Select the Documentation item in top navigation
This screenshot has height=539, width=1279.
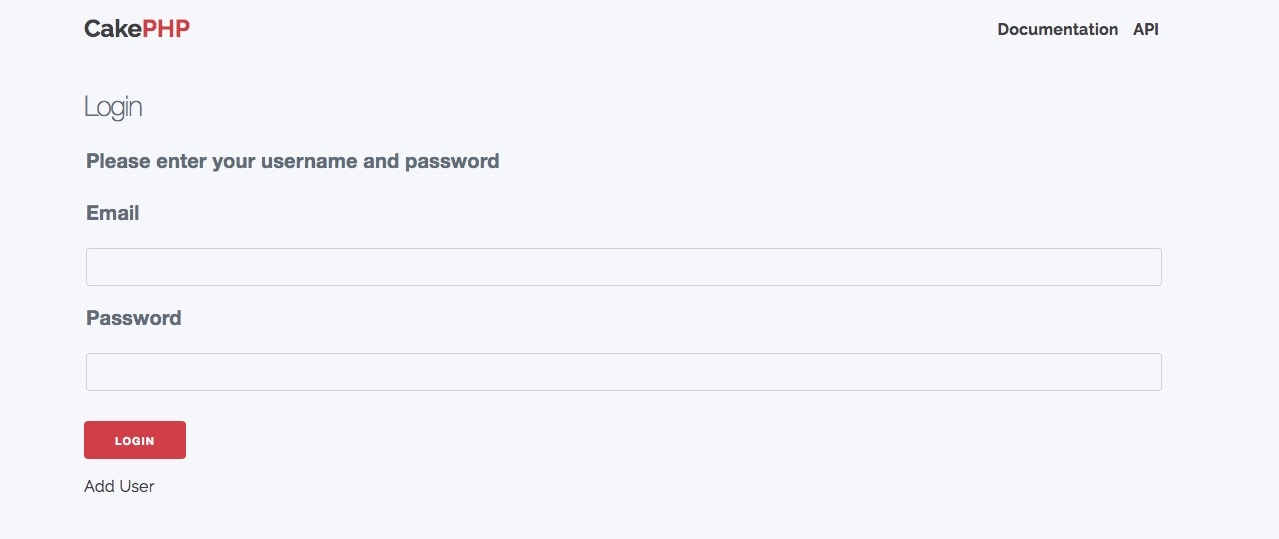(1057, 30)
